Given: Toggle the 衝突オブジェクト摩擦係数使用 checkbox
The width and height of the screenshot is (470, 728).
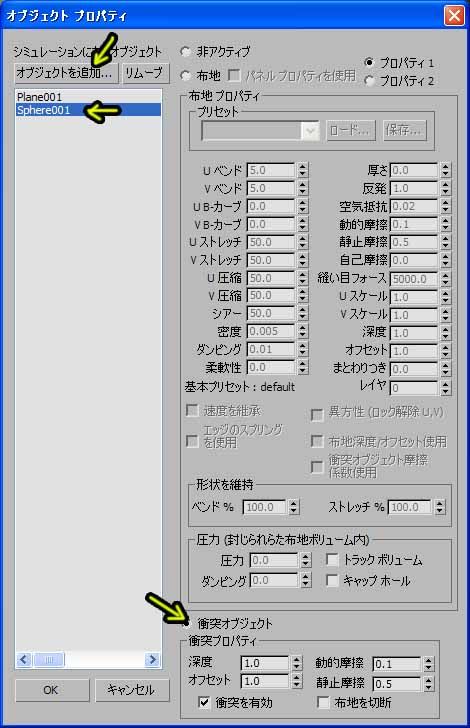Looking at the screenshot, I should tap(317, 466).
